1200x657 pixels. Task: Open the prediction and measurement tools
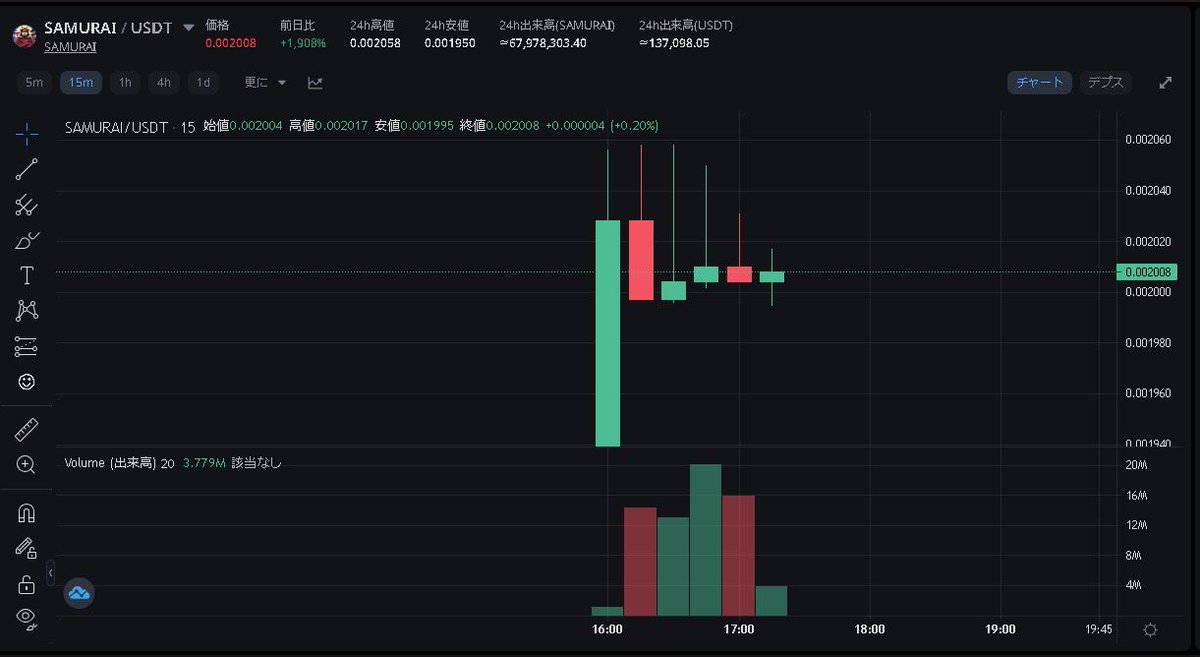[x=27, y=347]
